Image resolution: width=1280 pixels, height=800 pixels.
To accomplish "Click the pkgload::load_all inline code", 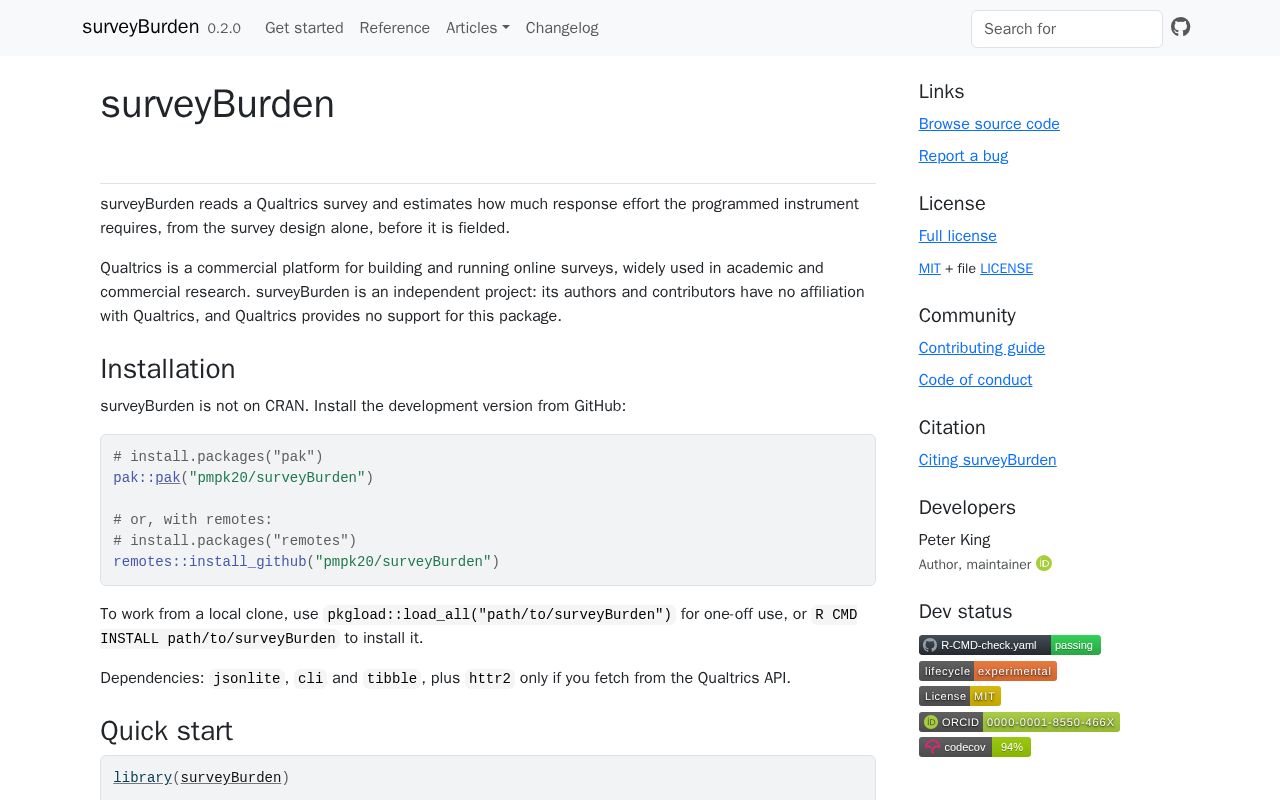I will [x=500, y=614].
